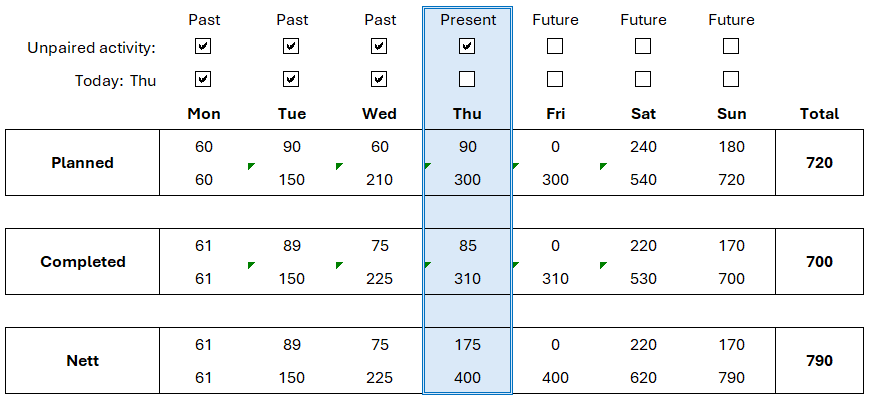Select the Nett Thursday value 175
Image resolution: width=872 pixels, height=401 pixels.
(x=467, y=345)
